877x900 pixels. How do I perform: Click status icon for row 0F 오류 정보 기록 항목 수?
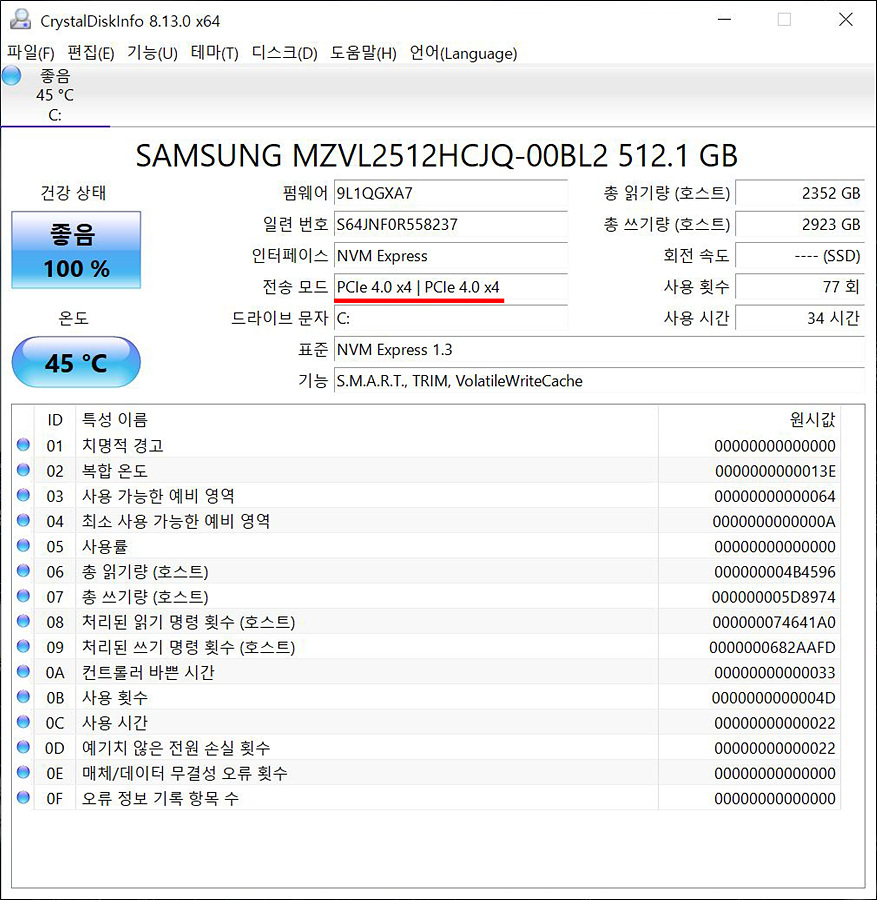[24, 797]
